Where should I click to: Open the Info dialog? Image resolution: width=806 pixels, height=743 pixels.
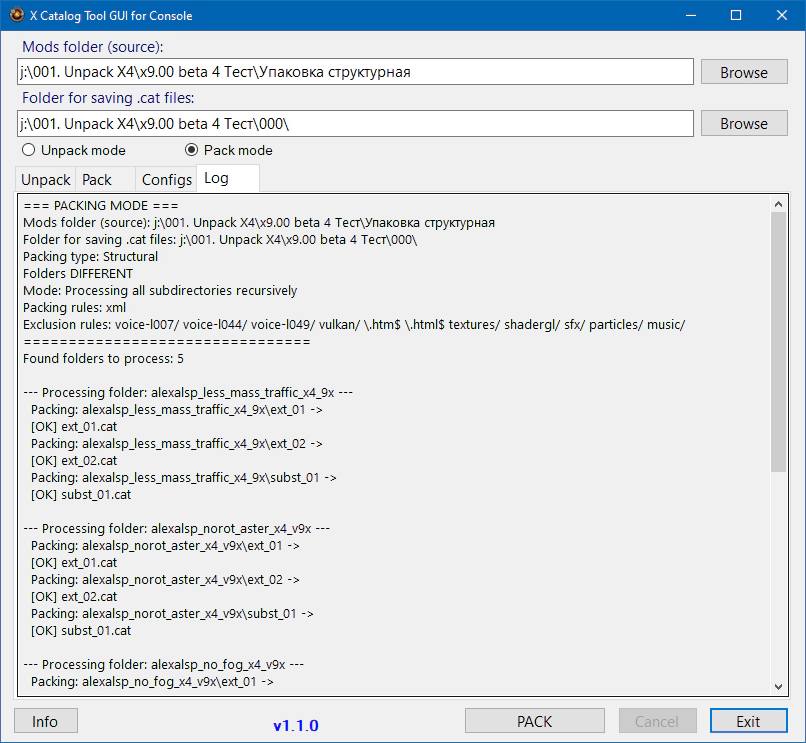tap(45, 721)
